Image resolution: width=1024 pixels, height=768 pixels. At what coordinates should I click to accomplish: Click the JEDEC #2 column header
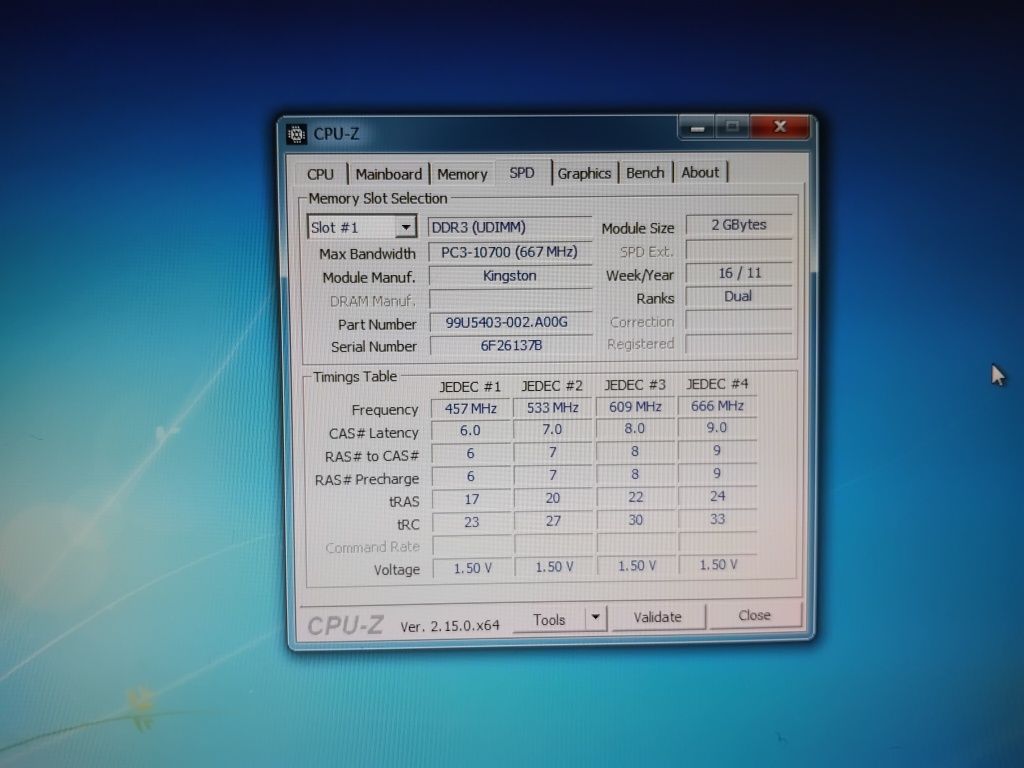click(x=552, y=386)
